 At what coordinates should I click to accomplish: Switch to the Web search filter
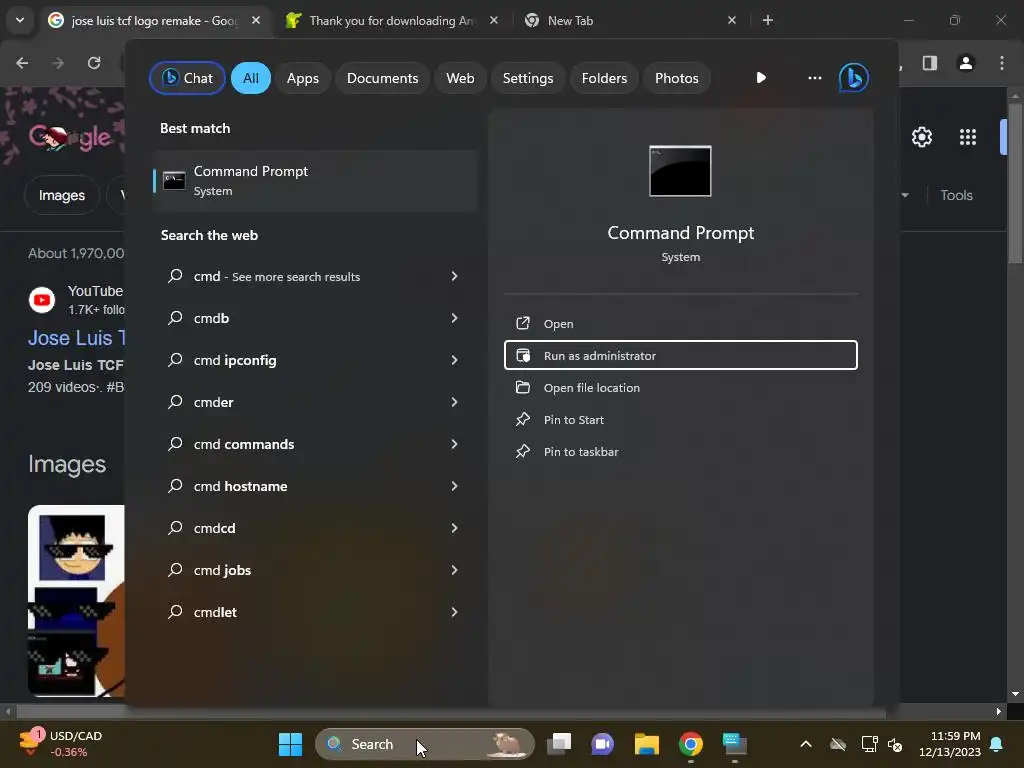(x=460, y=78)
